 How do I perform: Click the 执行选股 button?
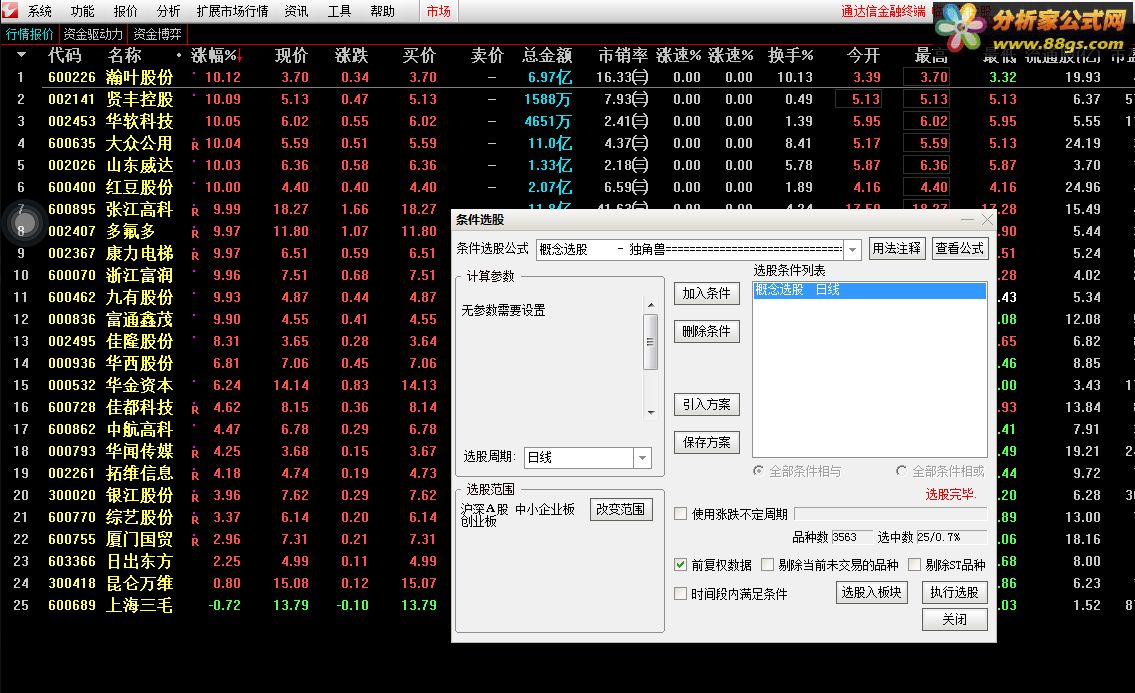(954, 592)
